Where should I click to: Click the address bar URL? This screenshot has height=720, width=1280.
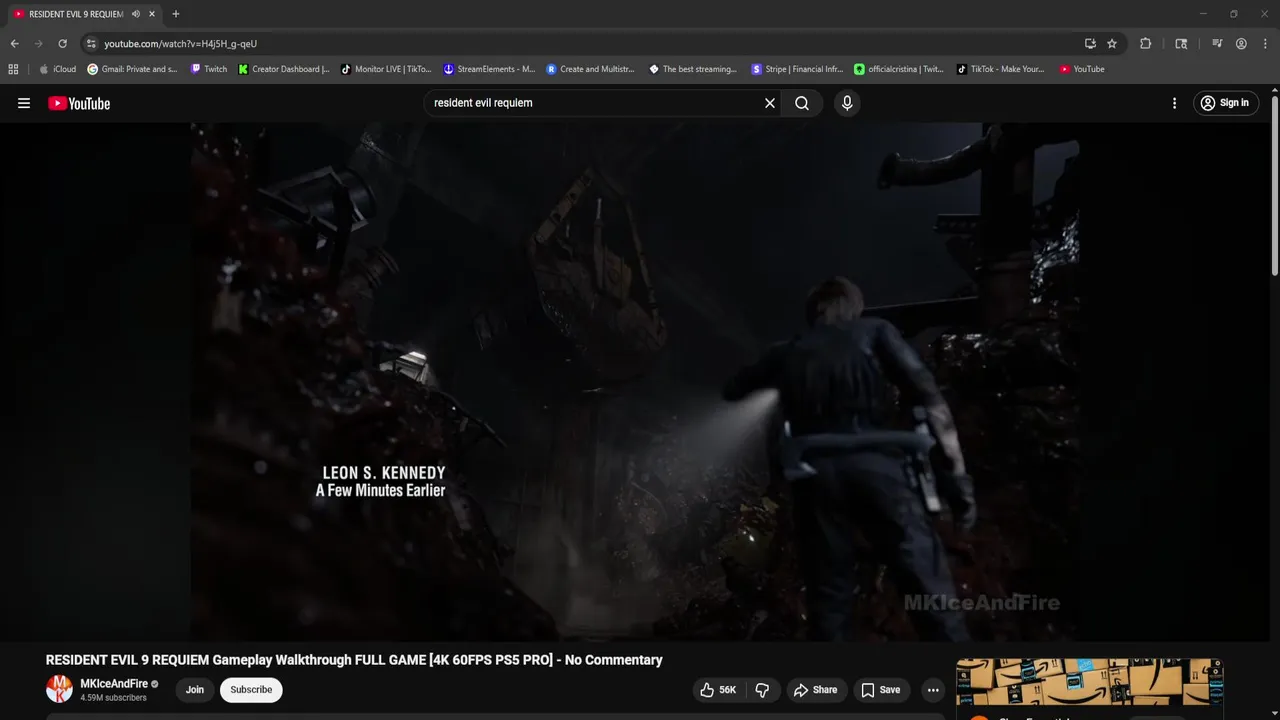pos(181,44)
